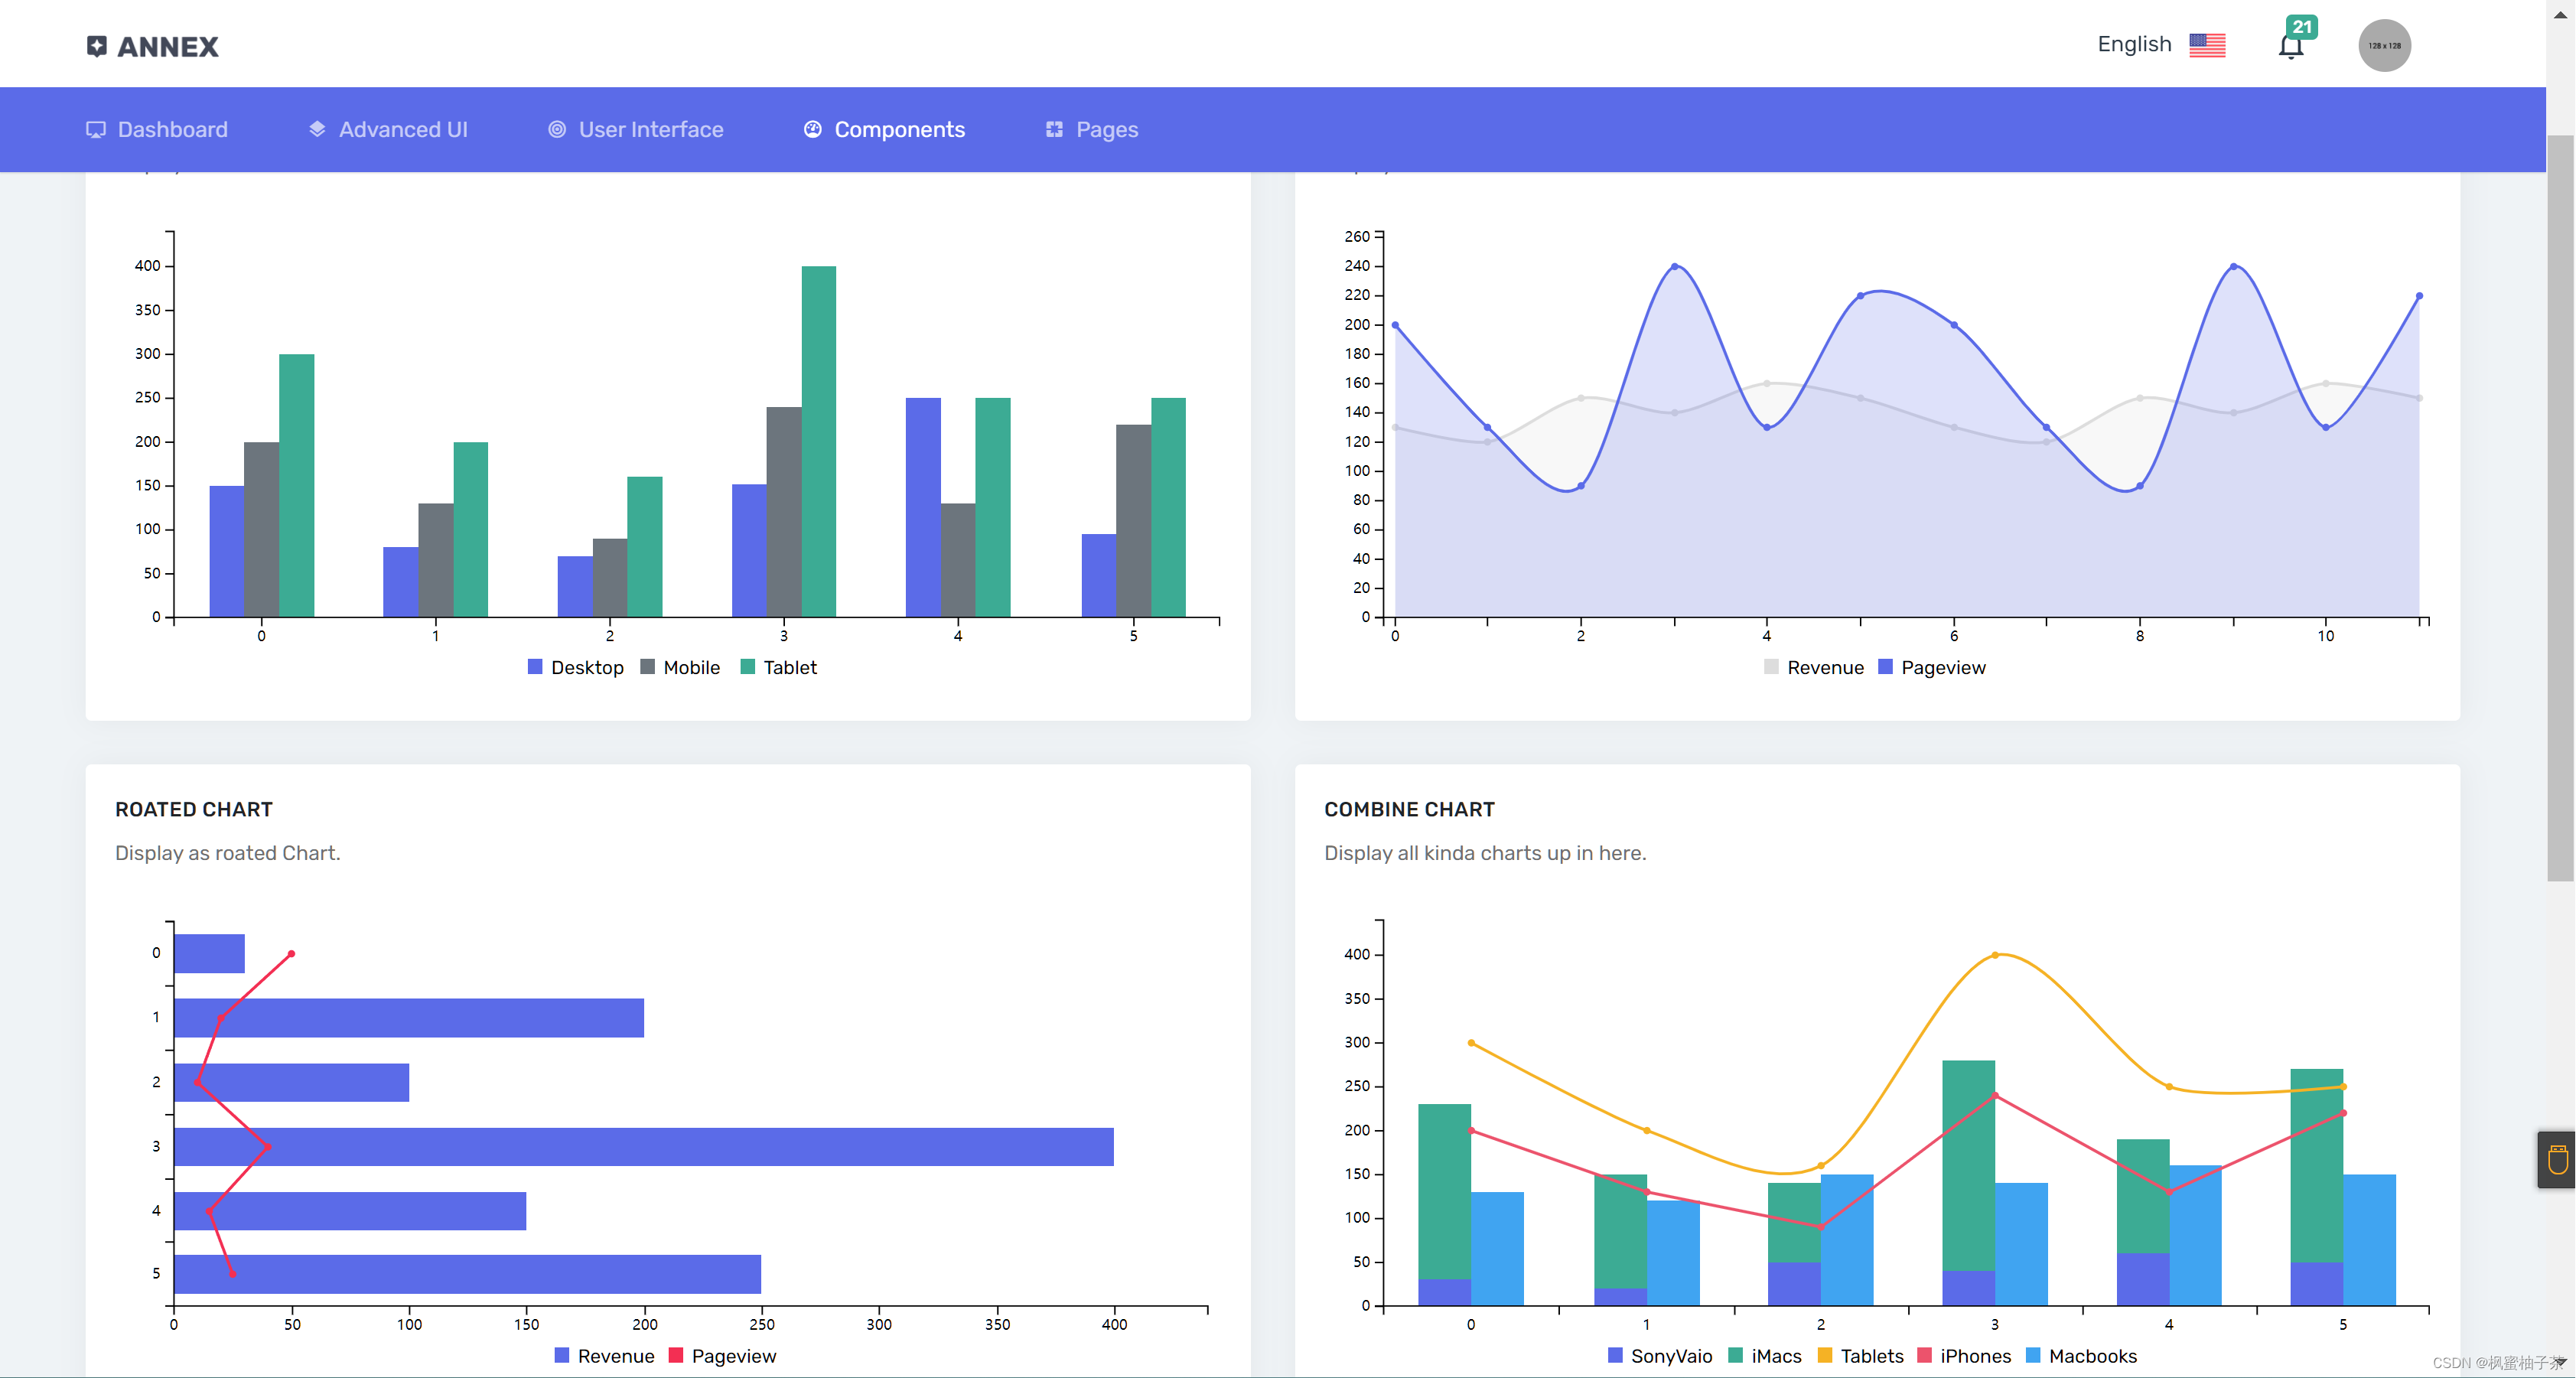Toggle Mobile series in bar chart legend

[x=680, y=667]
